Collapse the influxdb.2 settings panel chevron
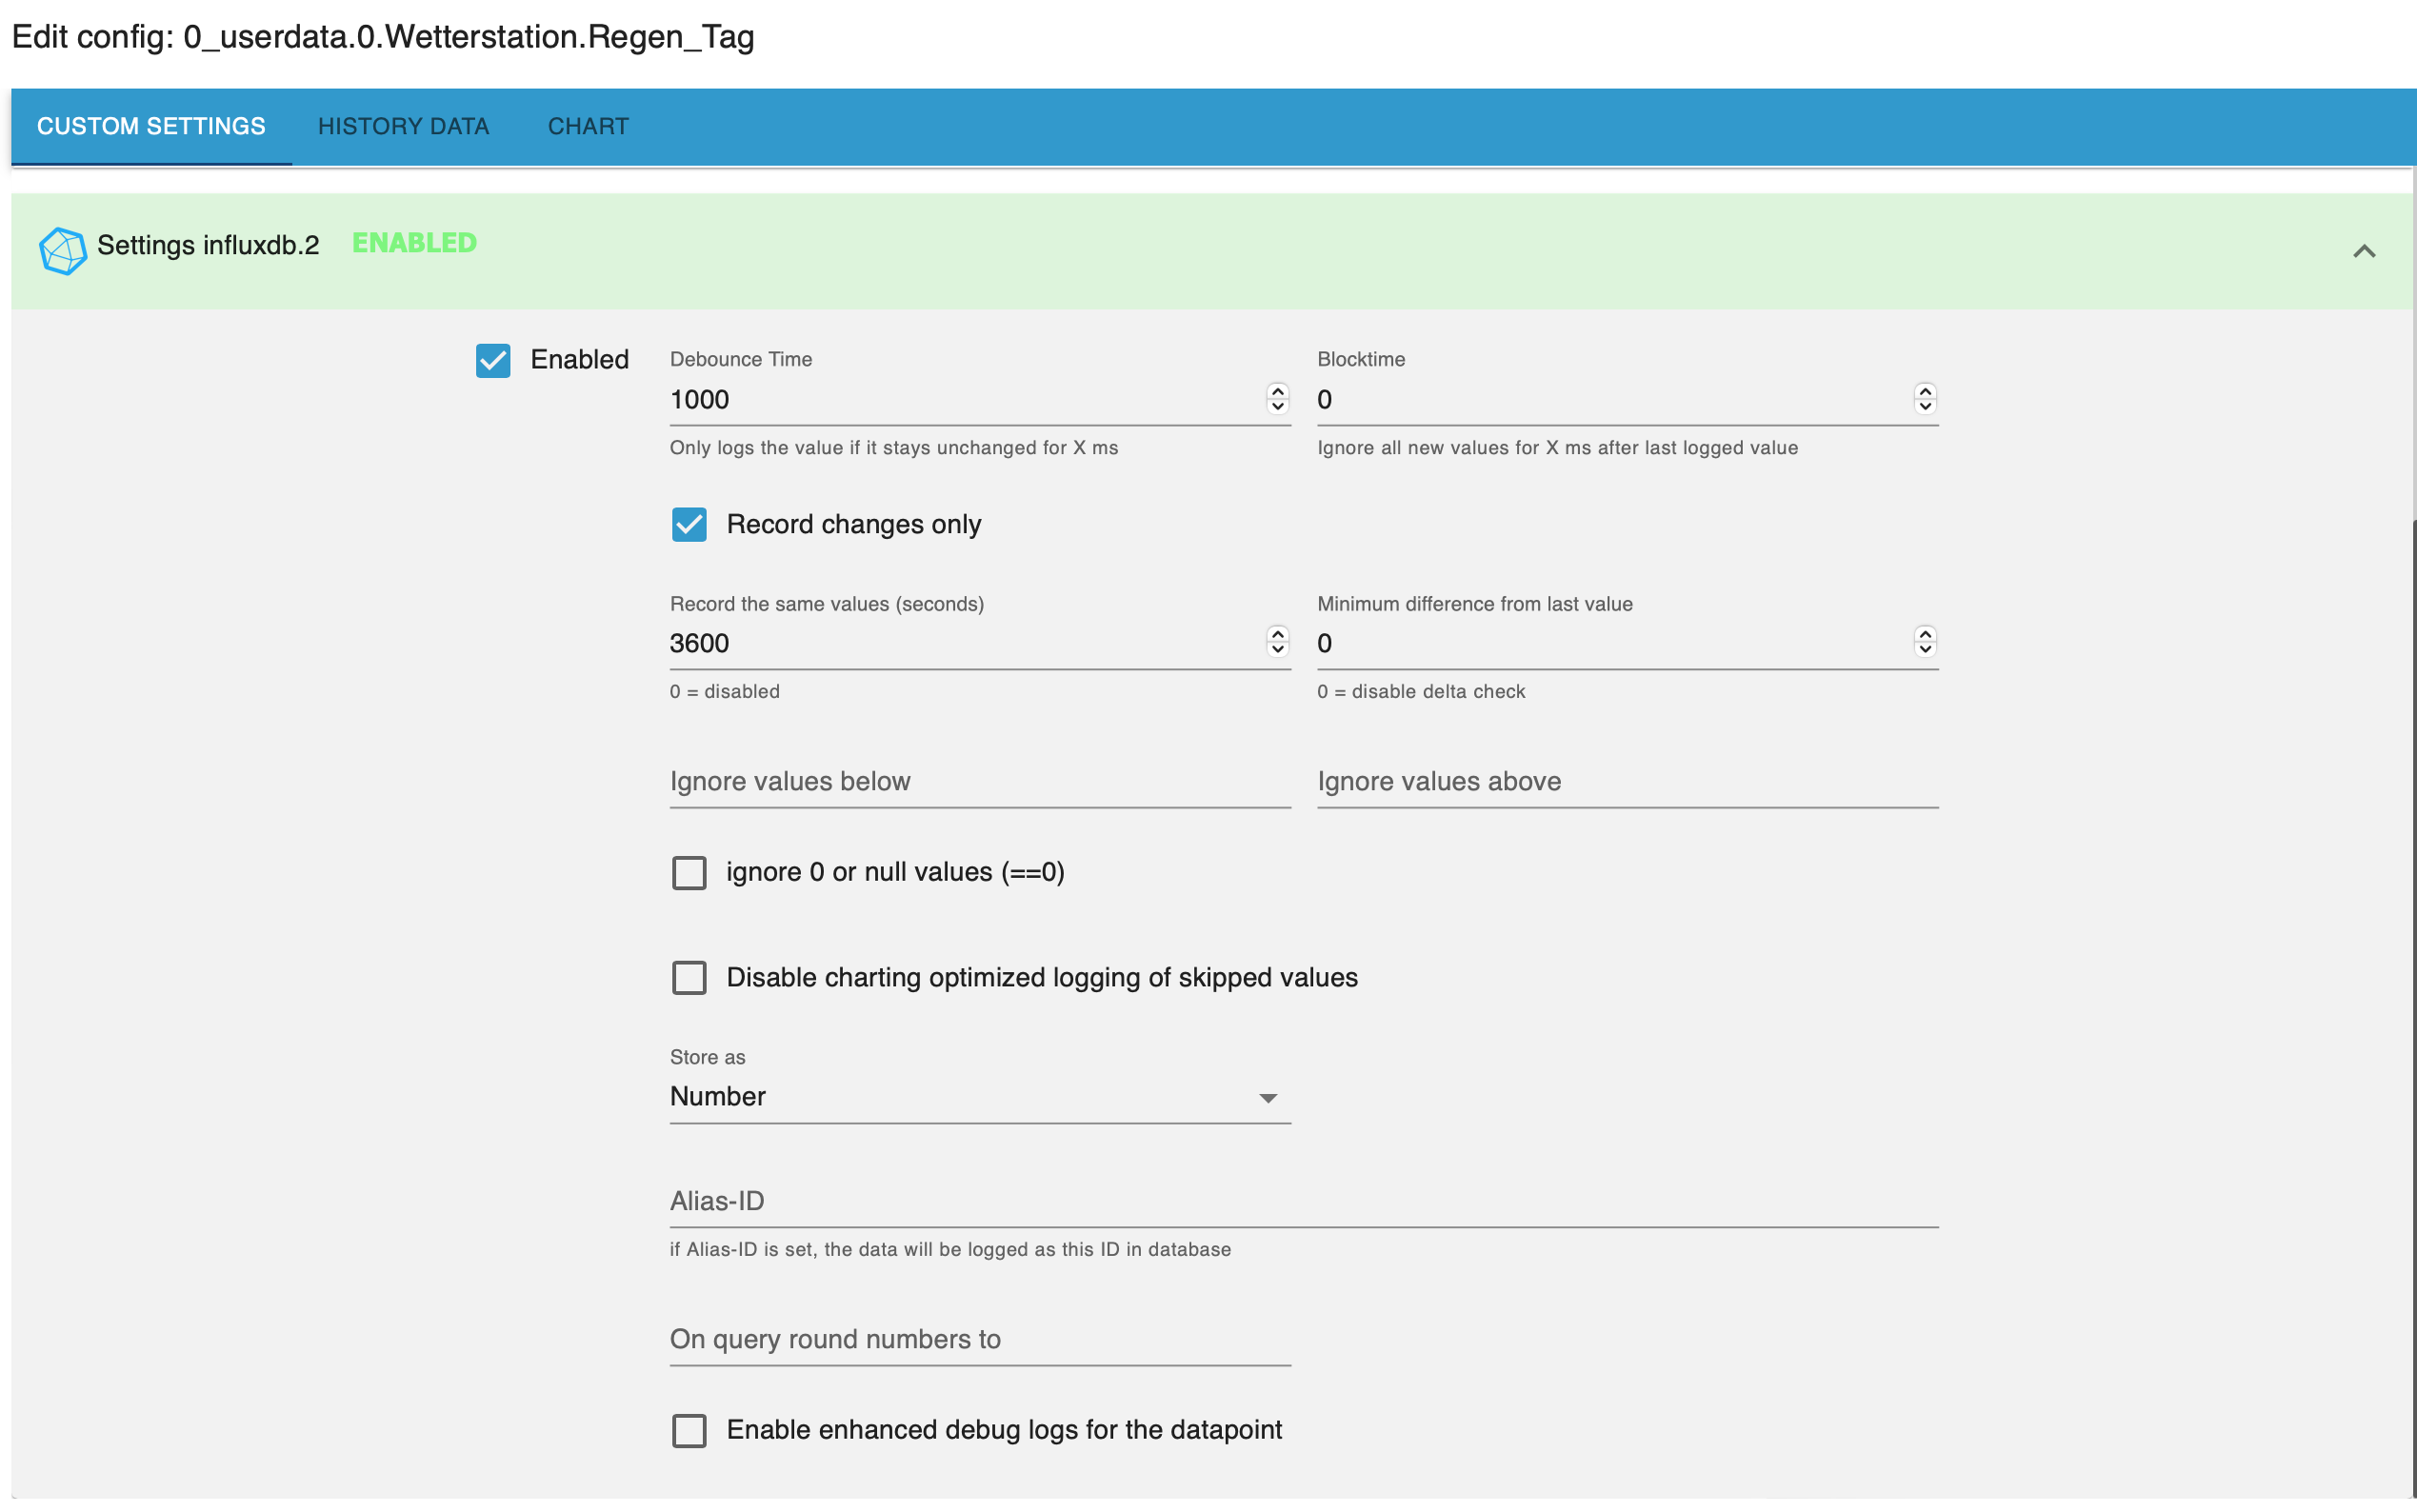Screen dimensions: 2417x1512 click(x=2363, y=251)
